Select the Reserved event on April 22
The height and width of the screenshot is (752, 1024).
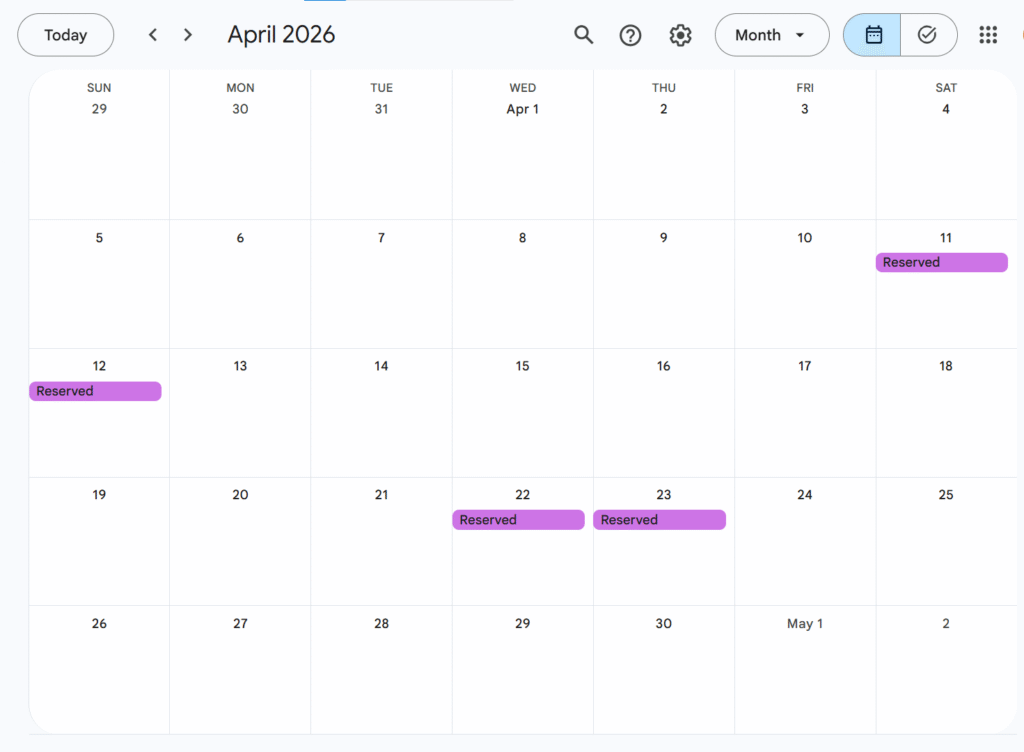point(518,520)
